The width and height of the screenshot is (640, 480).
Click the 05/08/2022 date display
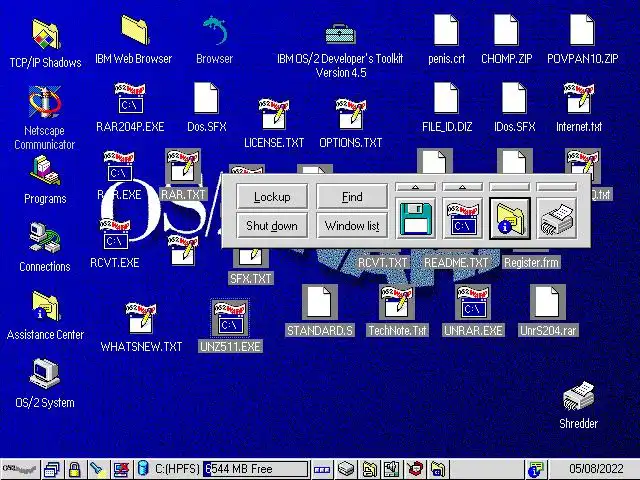(x=595, y=469)
